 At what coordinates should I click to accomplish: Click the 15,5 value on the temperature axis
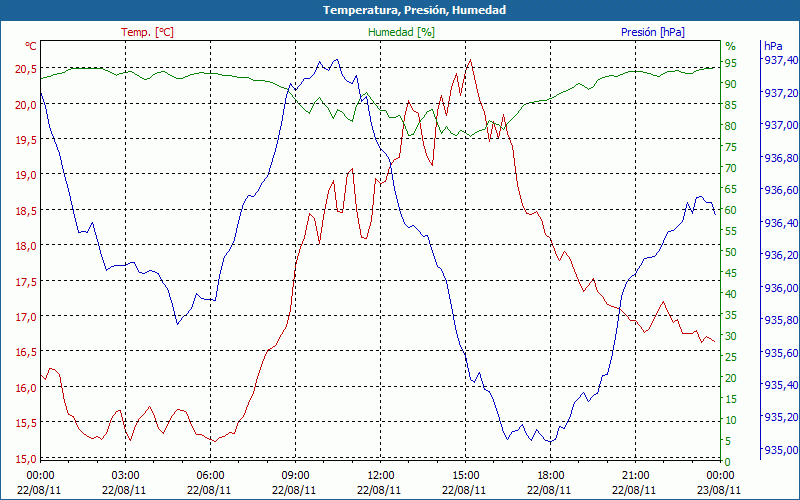tap(27, 423)
